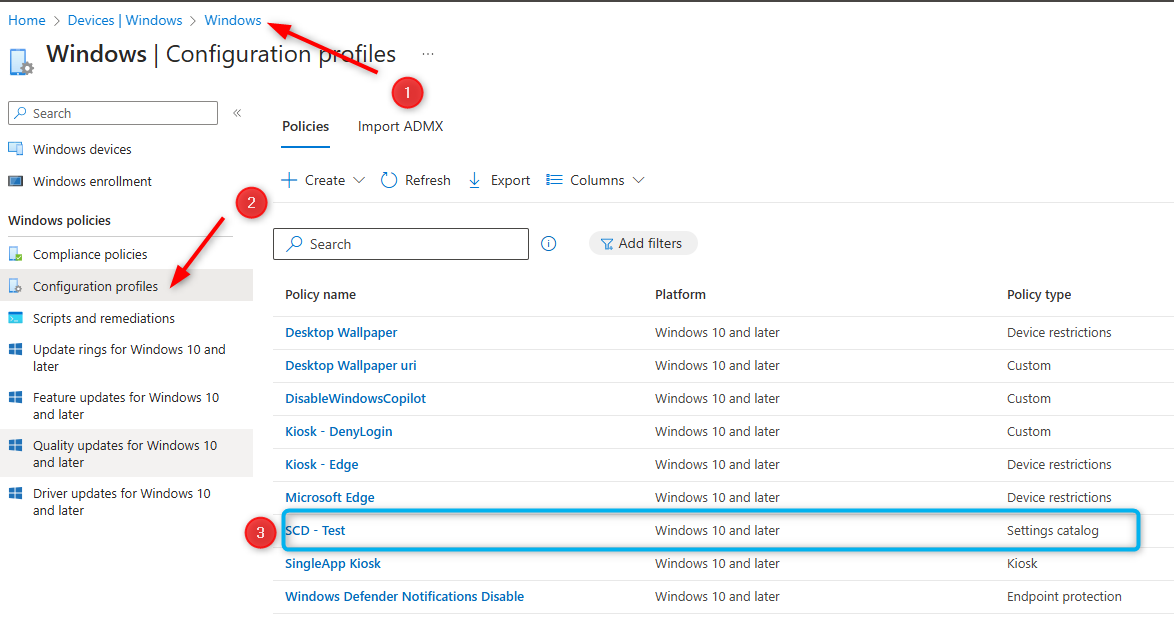Open Windows enrollment in sidebar
Screen dimensions: 1174x622
click(92, 181)
